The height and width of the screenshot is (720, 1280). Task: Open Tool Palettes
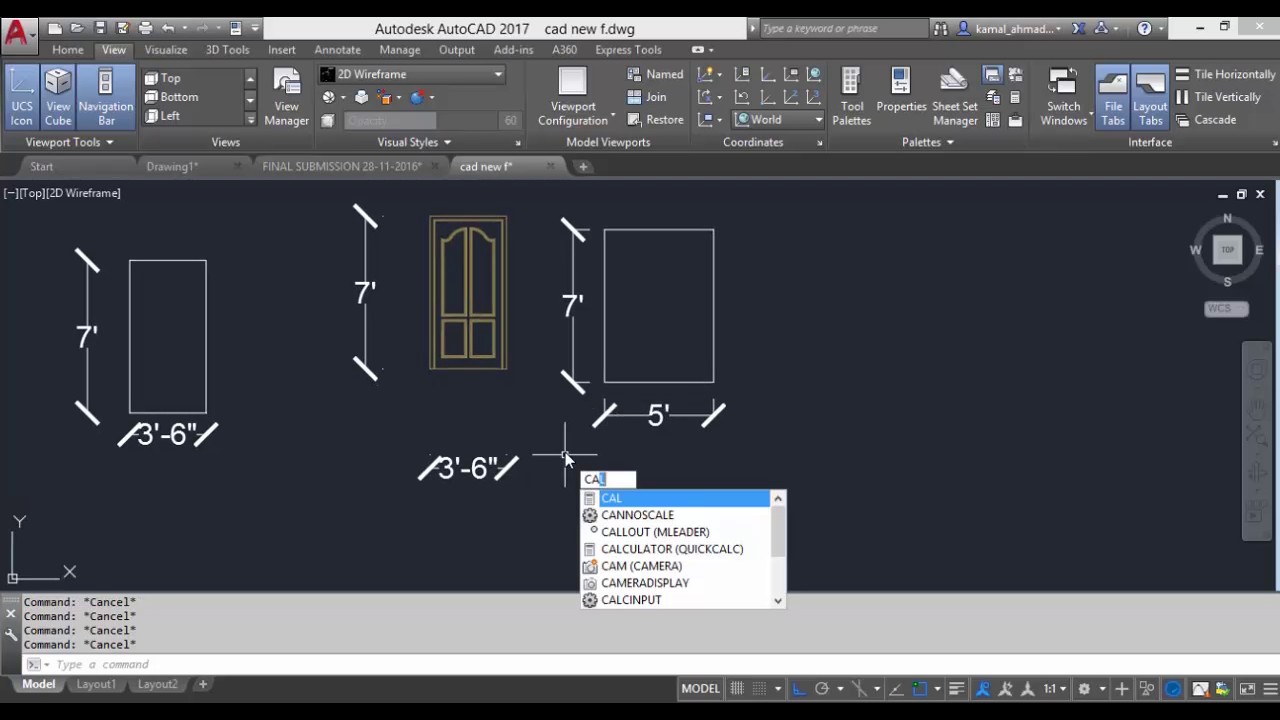pos(852,98)
